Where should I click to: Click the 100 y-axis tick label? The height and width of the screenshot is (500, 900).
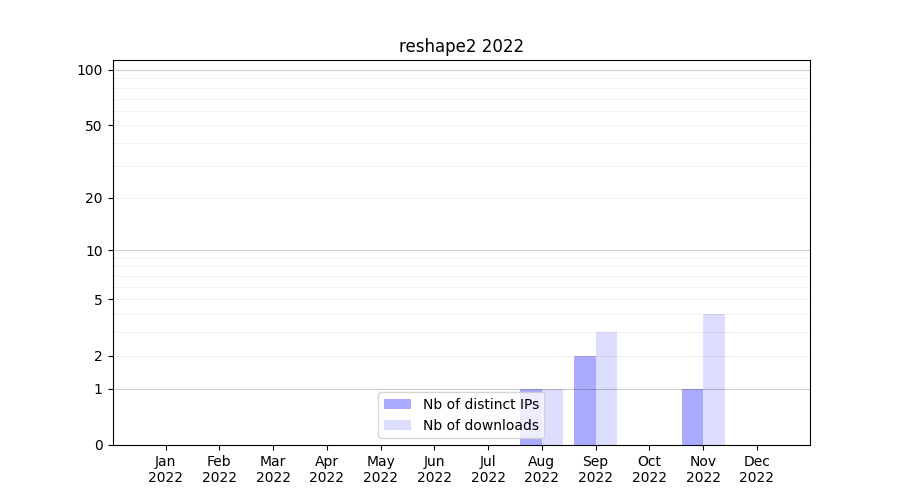point(90,70)
